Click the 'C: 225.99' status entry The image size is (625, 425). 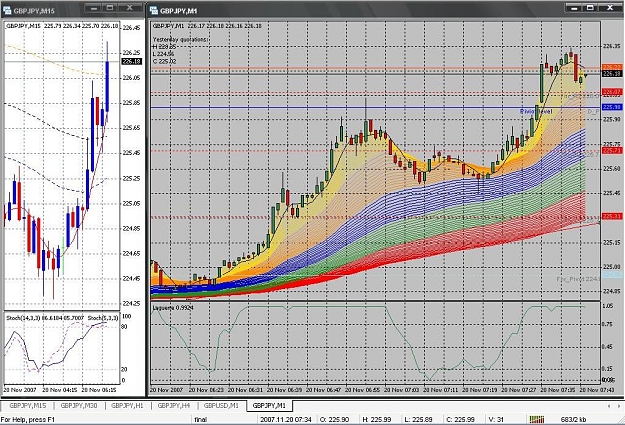coord(461,419)
